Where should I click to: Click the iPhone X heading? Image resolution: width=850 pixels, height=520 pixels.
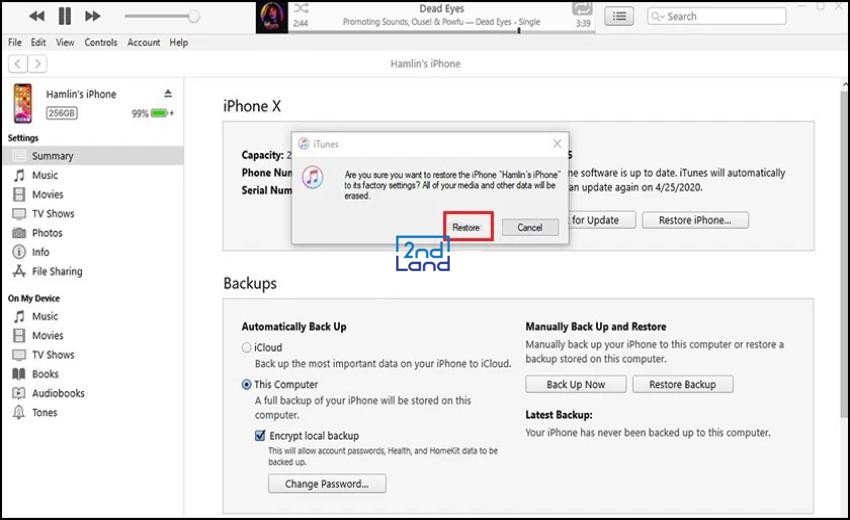[x=252, y=106]
